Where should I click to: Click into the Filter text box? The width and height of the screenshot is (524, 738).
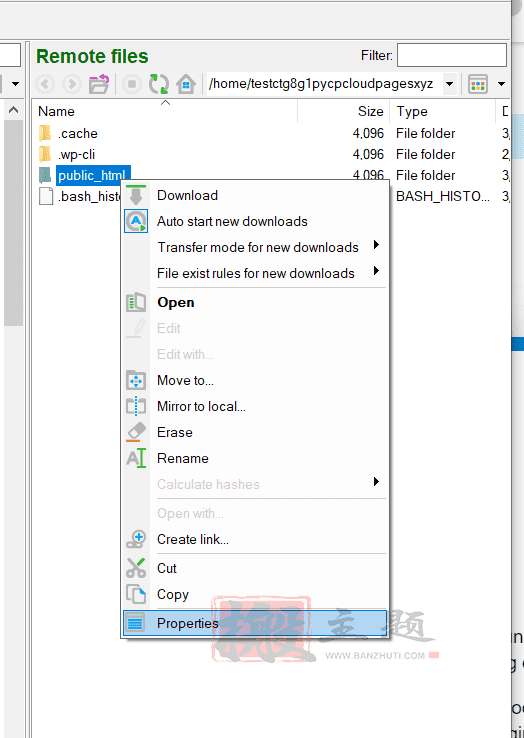click(451, 55)
